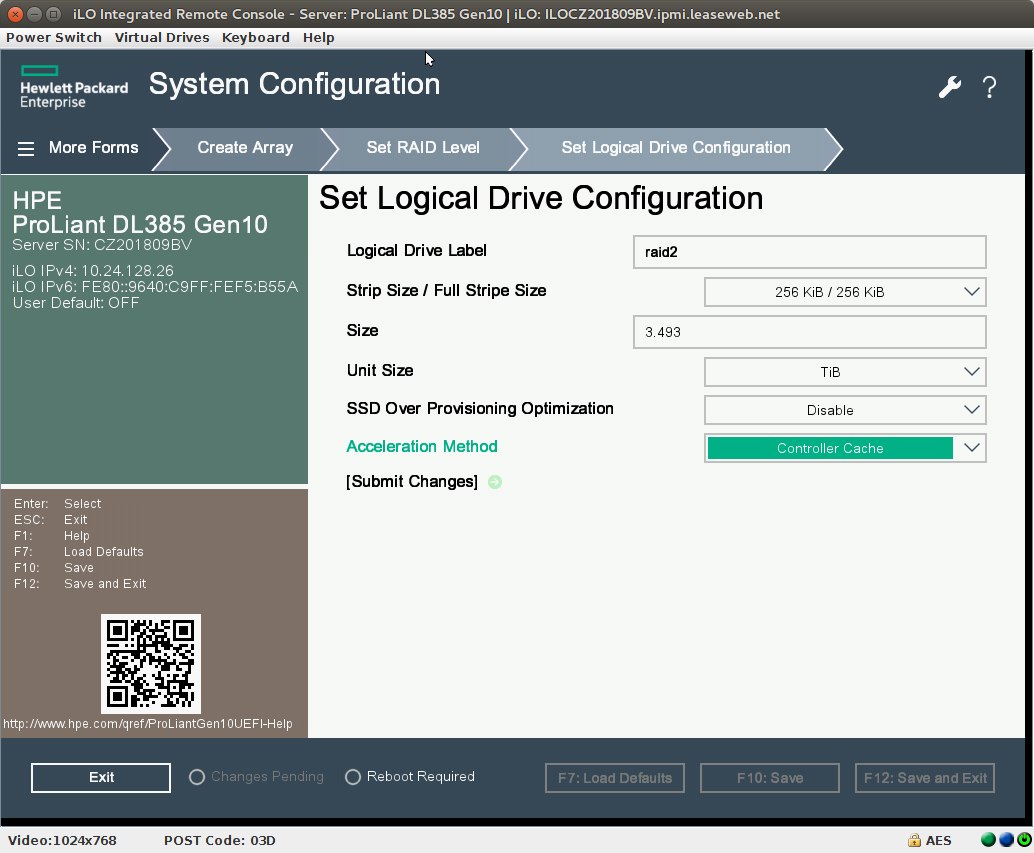The image size is (1034, 853).
Task: Click the green Submit Changes arrow icon
Action: (495, 482)
